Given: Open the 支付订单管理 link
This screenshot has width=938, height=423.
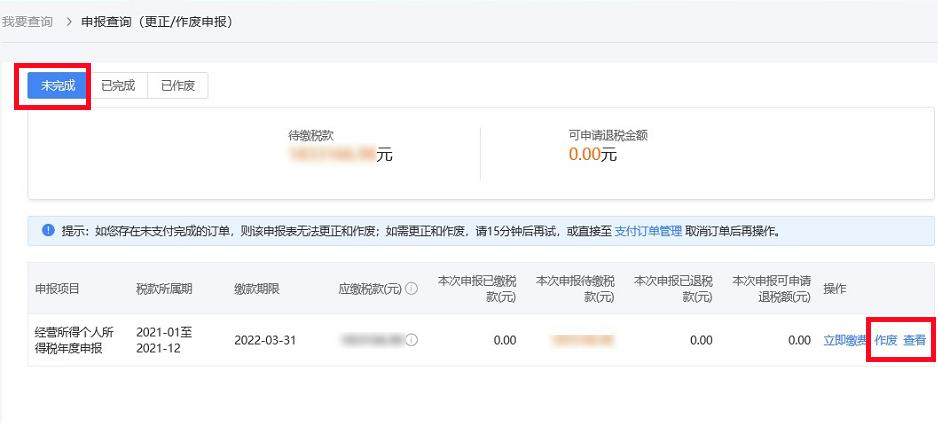Looking at the screenshot, I should [x=647, y=231].
